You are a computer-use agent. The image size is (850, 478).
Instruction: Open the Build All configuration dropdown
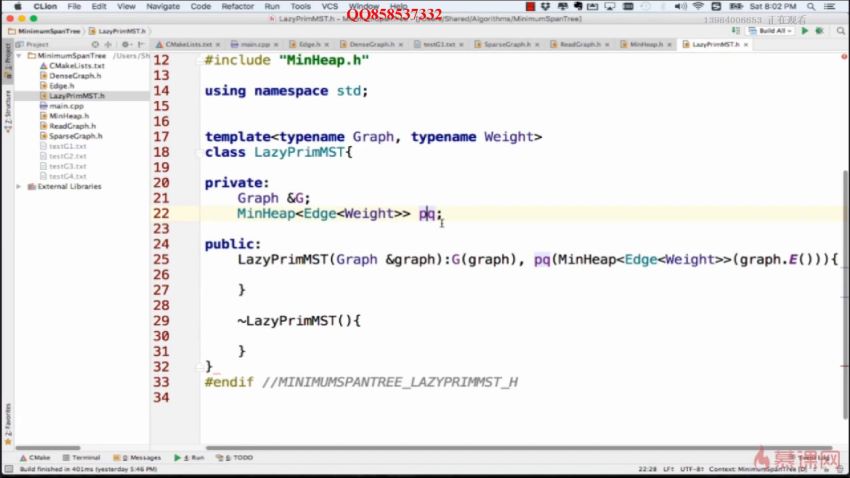click(770, 31)
